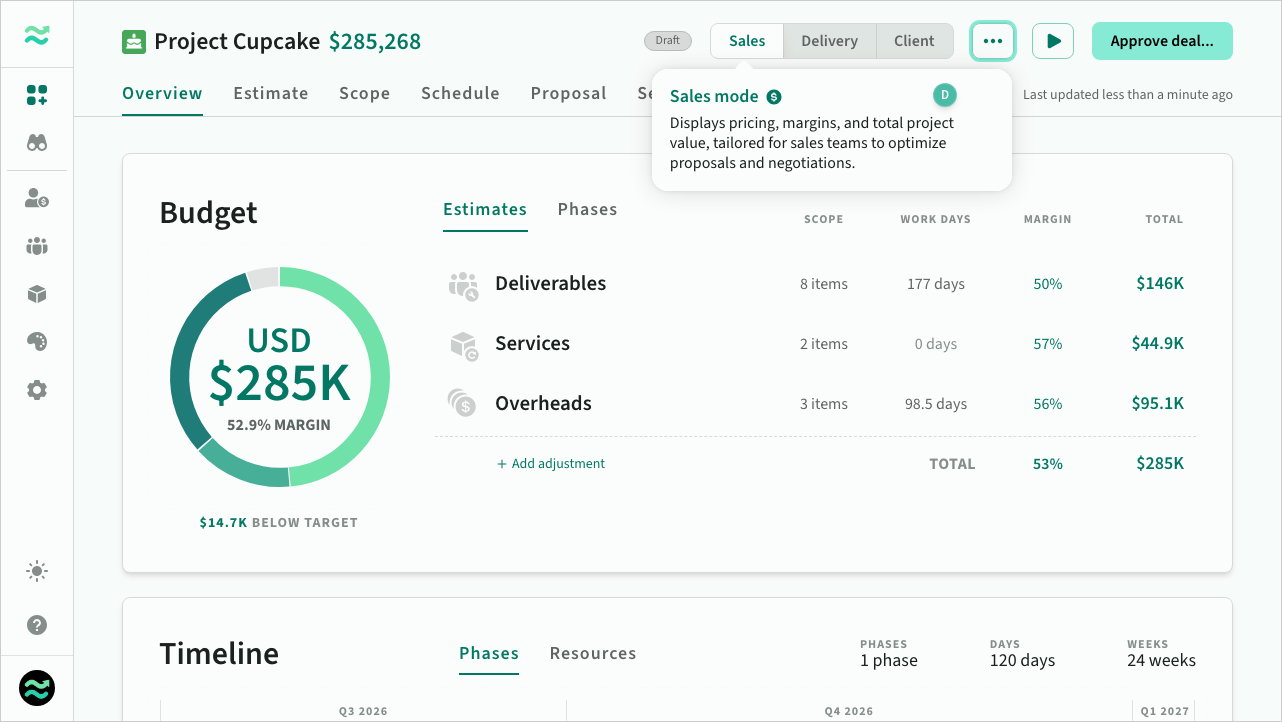The height and width of the screenshot is (722, 1282).
Task: Switch to Delivery mode
Action: click(x=829, y=41)
